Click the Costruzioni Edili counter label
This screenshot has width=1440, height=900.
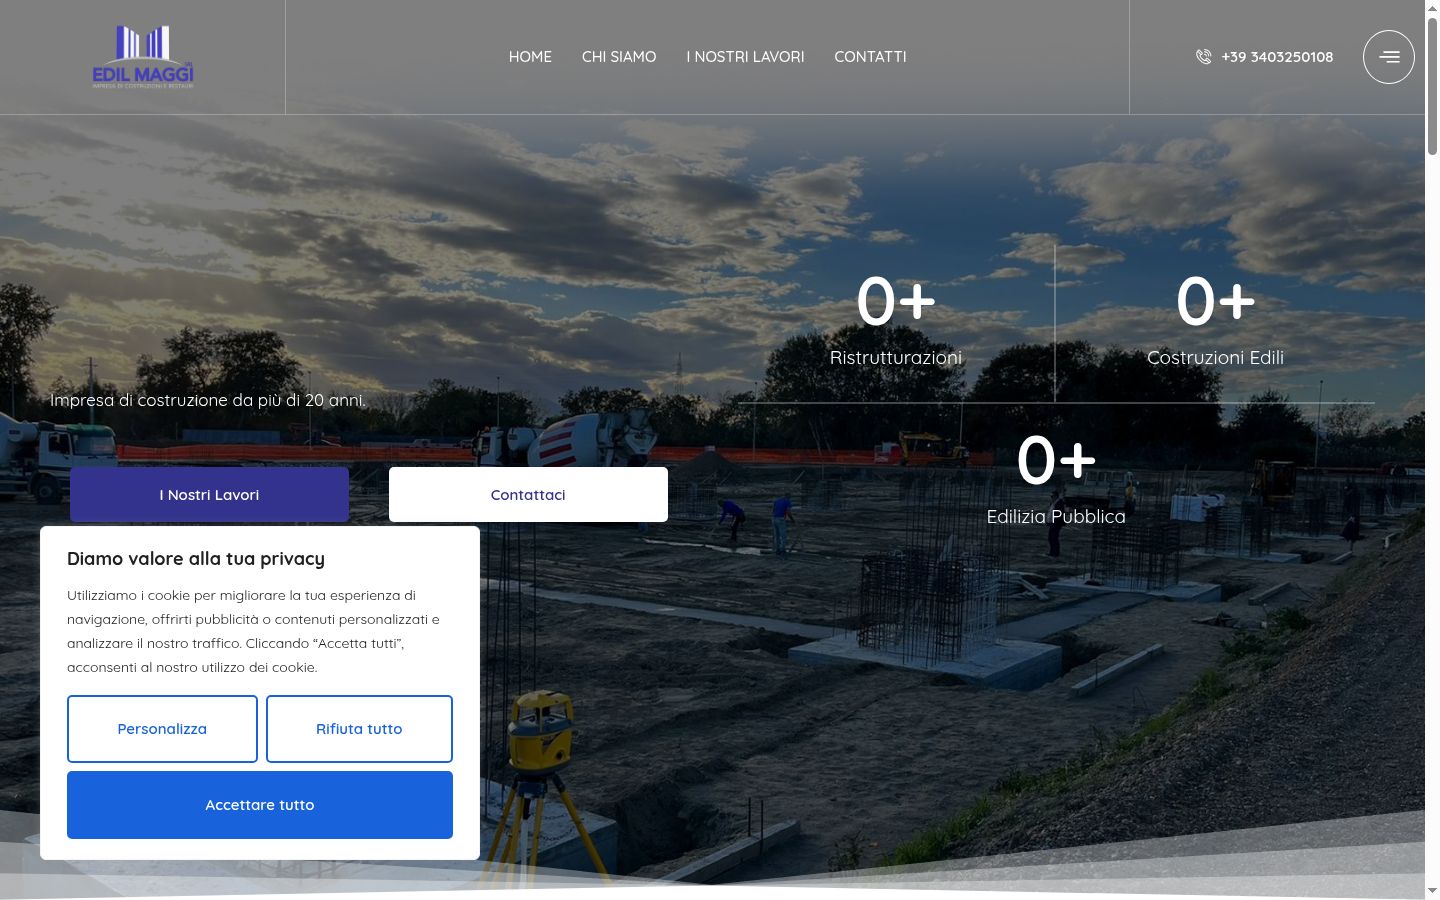1215,357
